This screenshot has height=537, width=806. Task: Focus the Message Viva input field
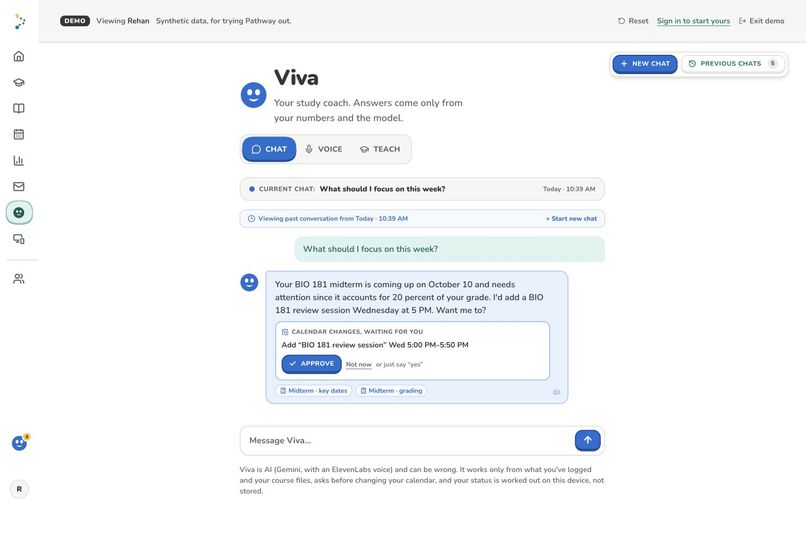tap(407, 440)
